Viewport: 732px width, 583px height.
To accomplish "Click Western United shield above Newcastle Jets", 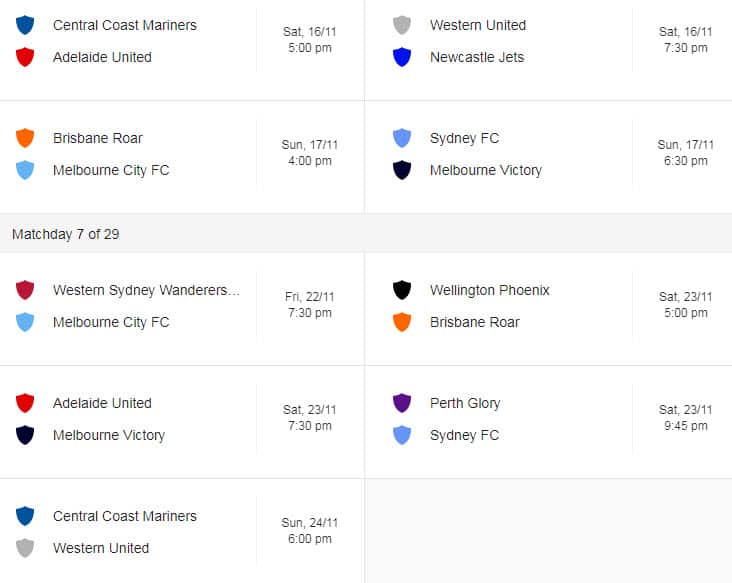I will [402, 25].
